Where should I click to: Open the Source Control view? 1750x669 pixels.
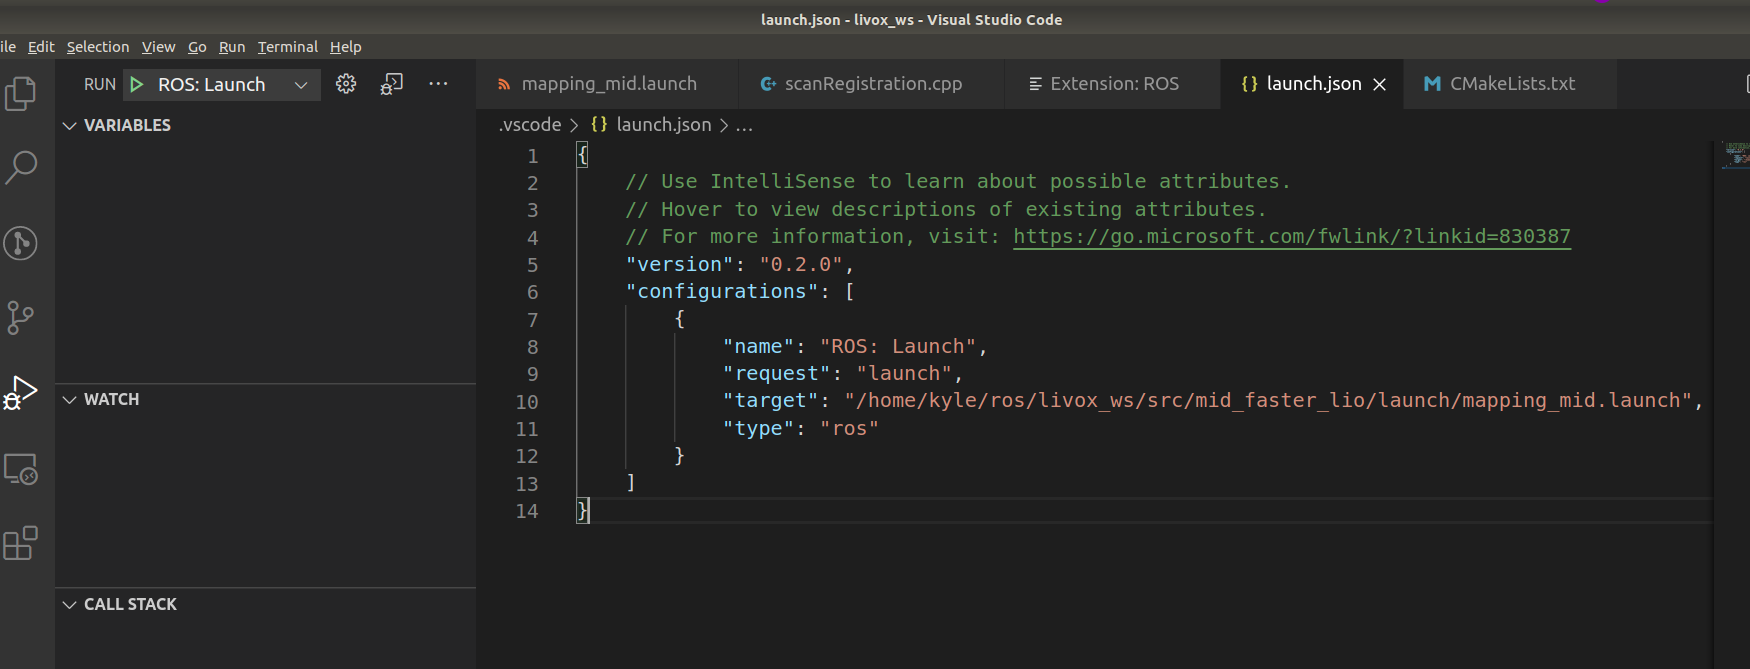[x=21, y=318]
